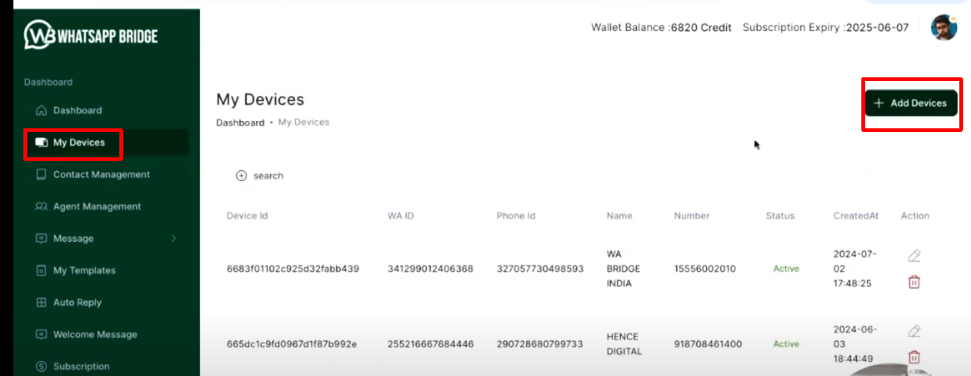Expand the Message submenu chevron
971x376 pixels.
pyautogui.click(x=173, y=238)
